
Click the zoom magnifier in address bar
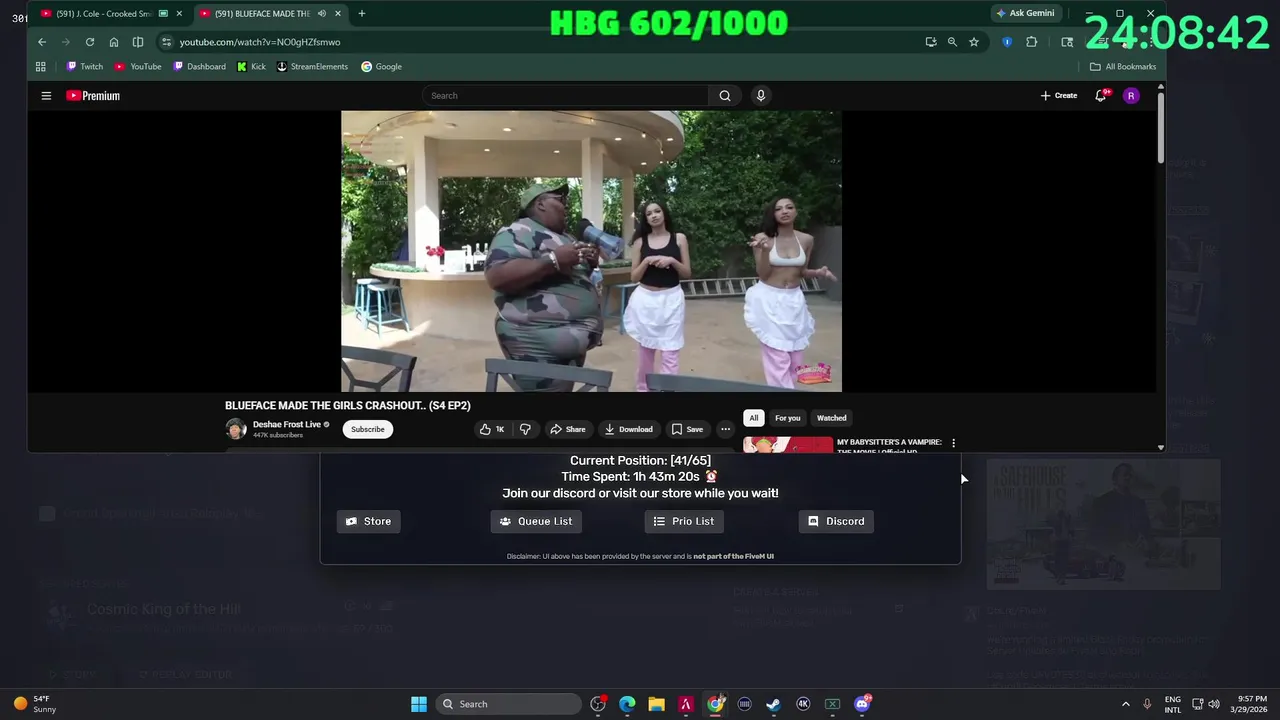point(952,42)
